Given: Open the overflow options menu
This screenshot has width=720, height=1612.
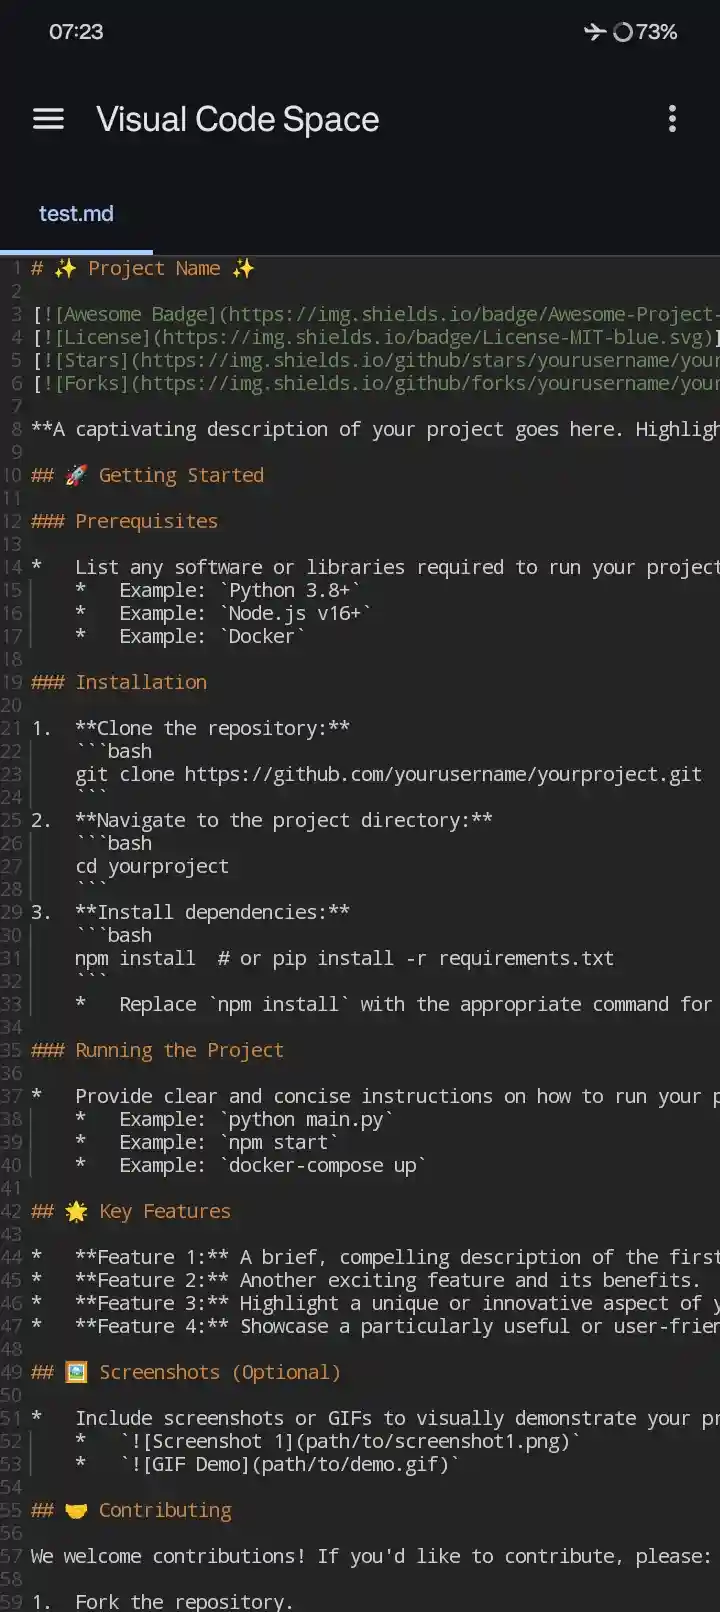Looking at the screenshot, I should point(672,119).
